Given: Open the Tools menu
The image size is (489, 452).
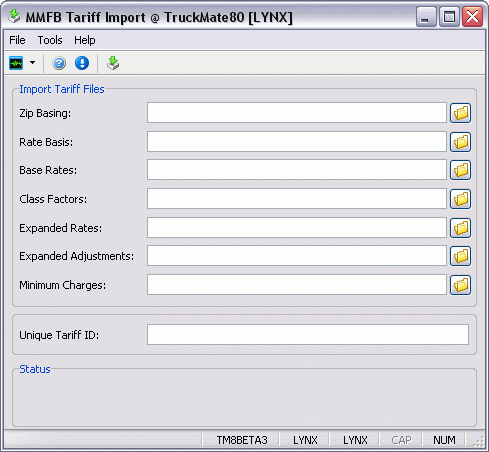Looking at the screenshot, I should click(50, 40).
